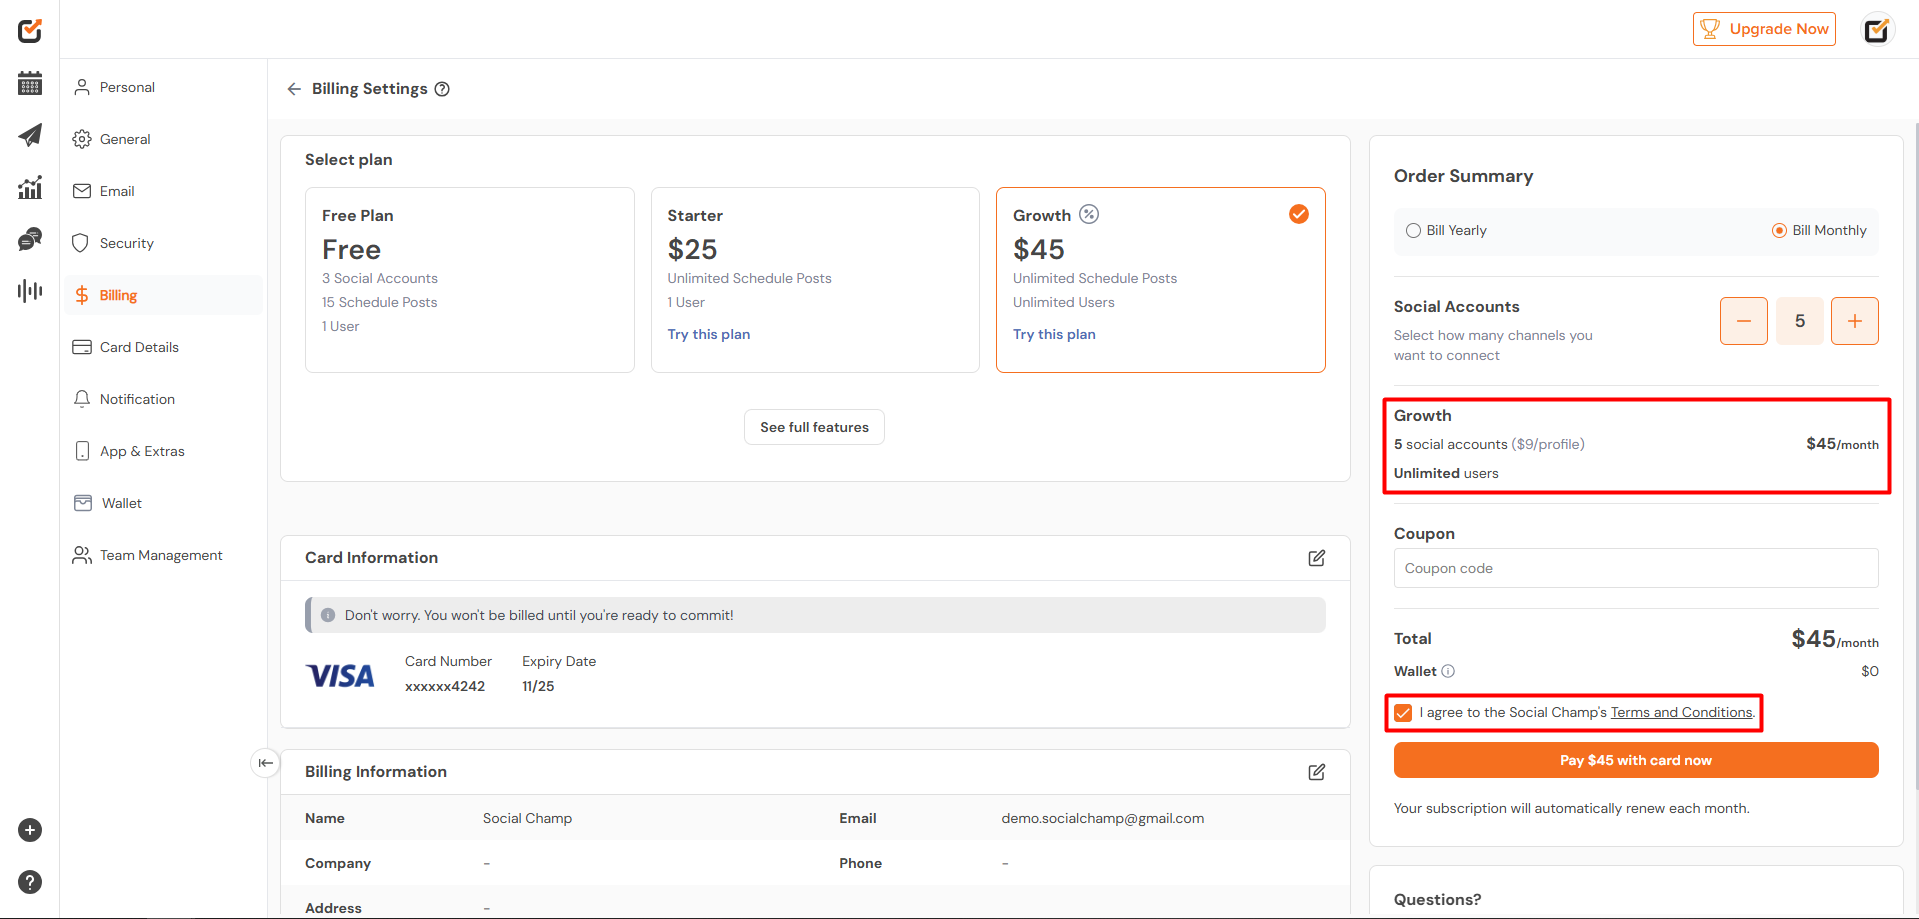
Task: Click the Growth plan selected checkmark
Action: point(1299,214)
